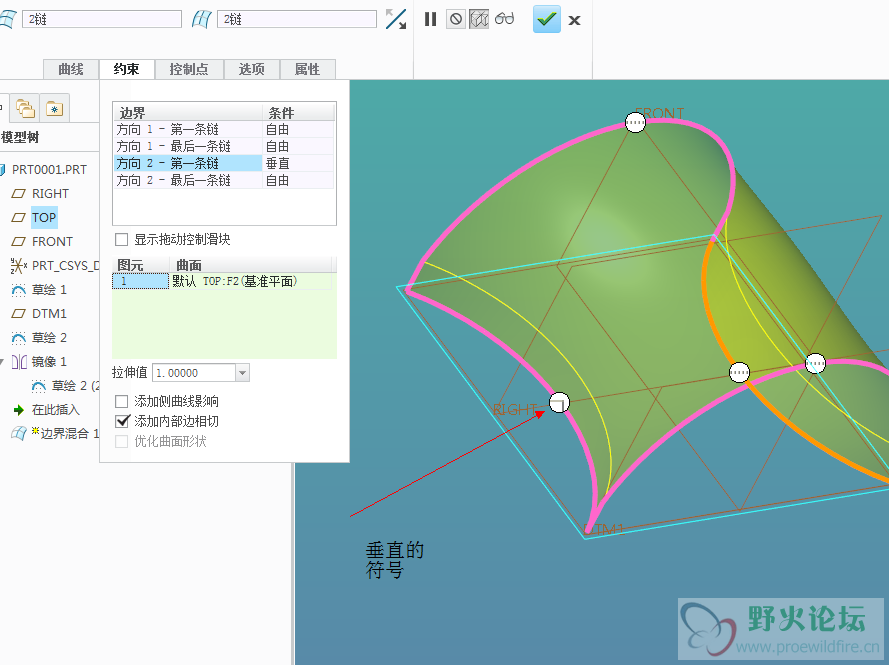
Task: Click the 边界 column header
Action: click(188, 112)
